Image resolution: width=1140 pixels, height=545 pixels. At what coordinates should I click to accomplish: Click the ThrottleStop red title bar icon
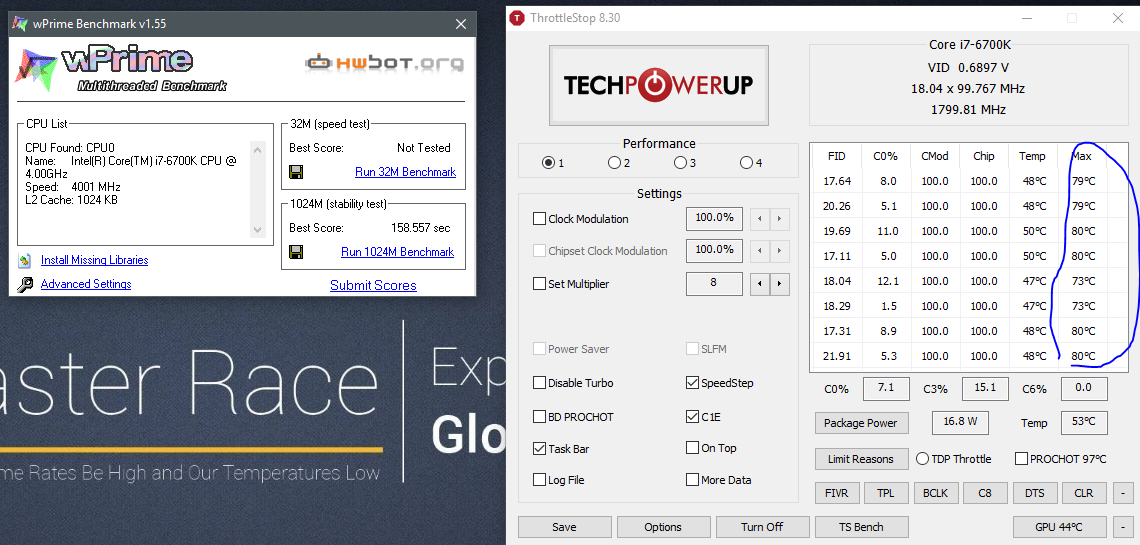516,17
